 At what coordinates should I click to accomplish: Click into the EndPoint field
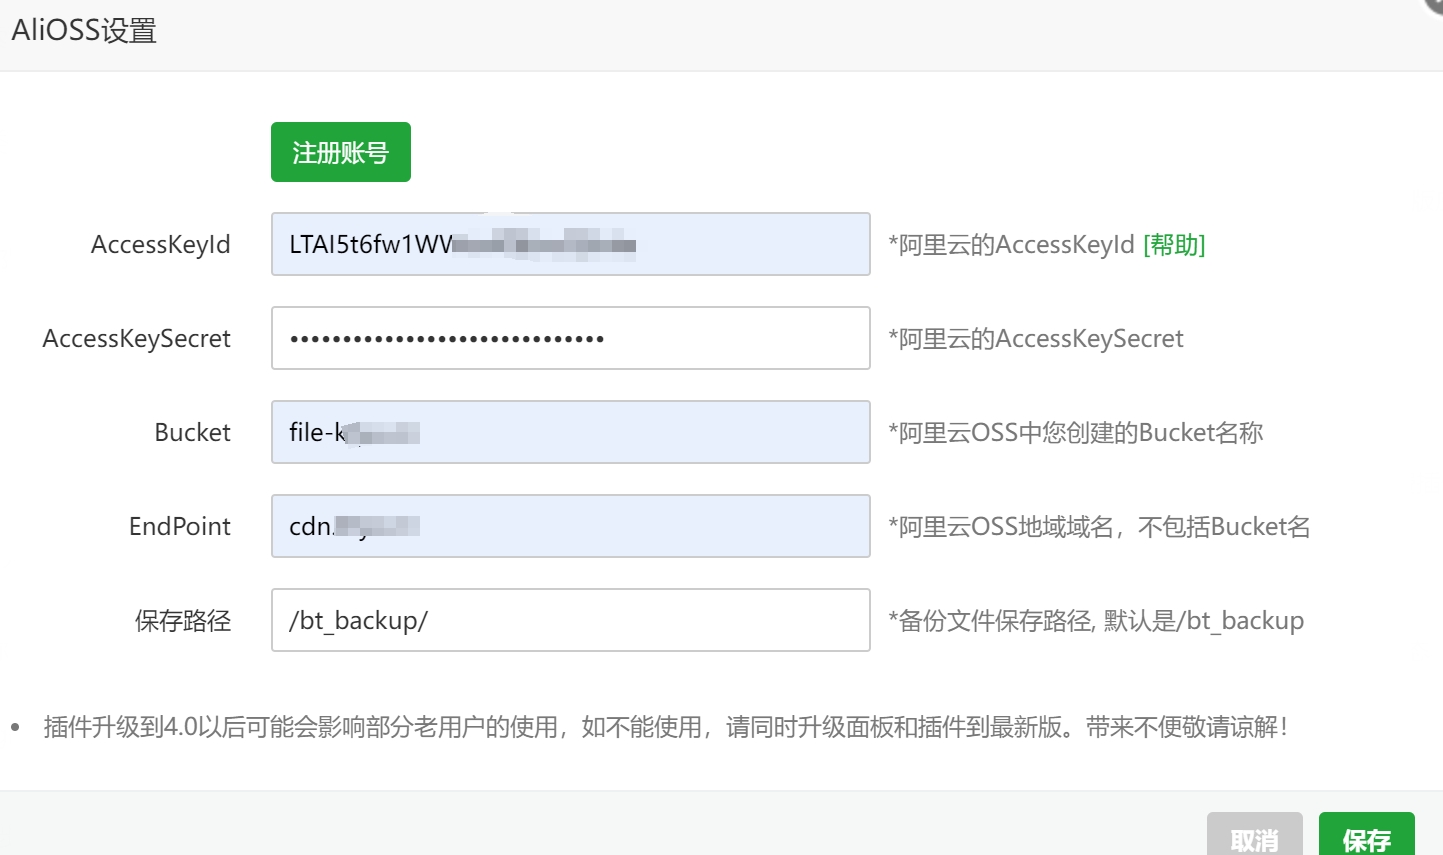[570, 526]
